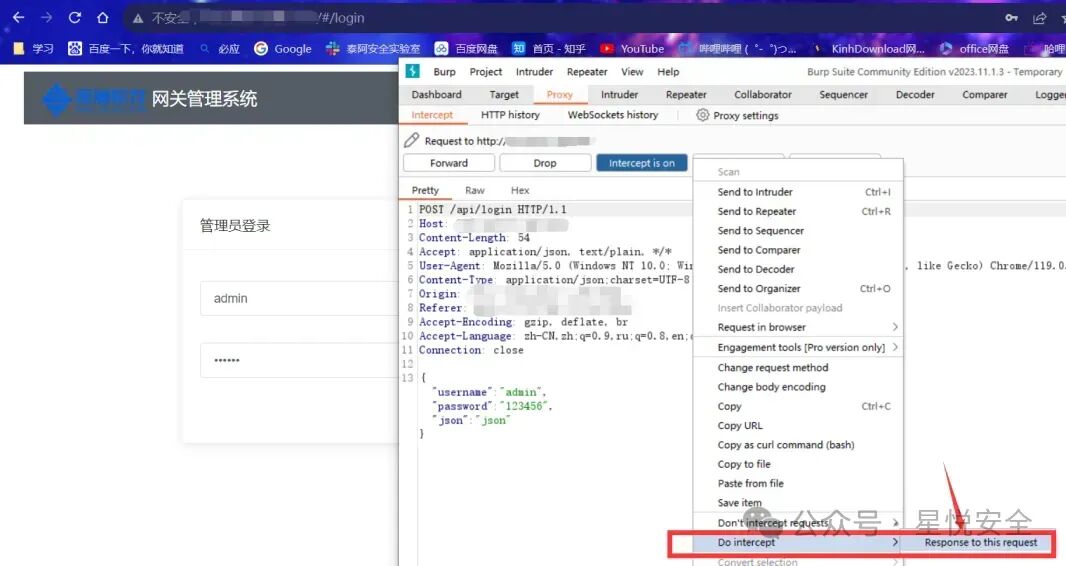Choose Send to Comparer
Screen dimensions: 1066x566
798,250
